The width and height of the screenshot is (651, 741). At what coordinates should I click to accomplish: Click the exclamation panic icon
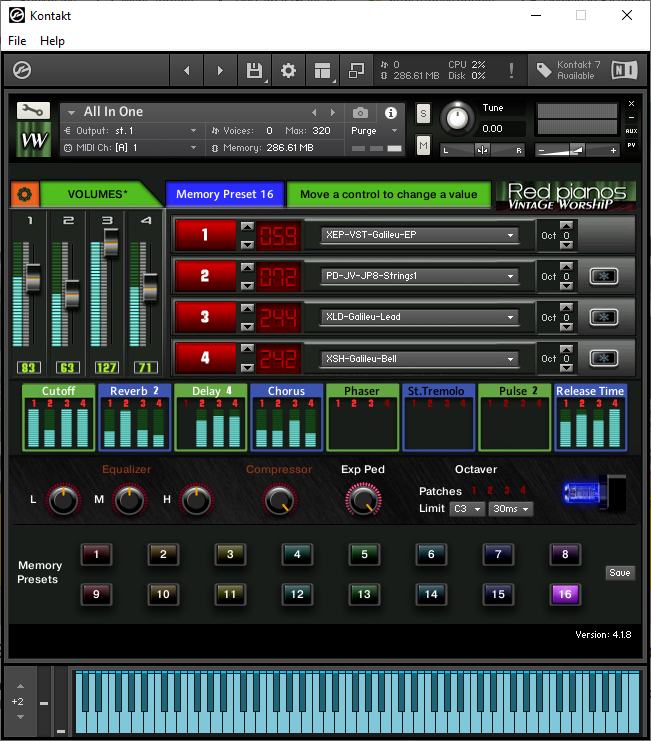(511, 70)
